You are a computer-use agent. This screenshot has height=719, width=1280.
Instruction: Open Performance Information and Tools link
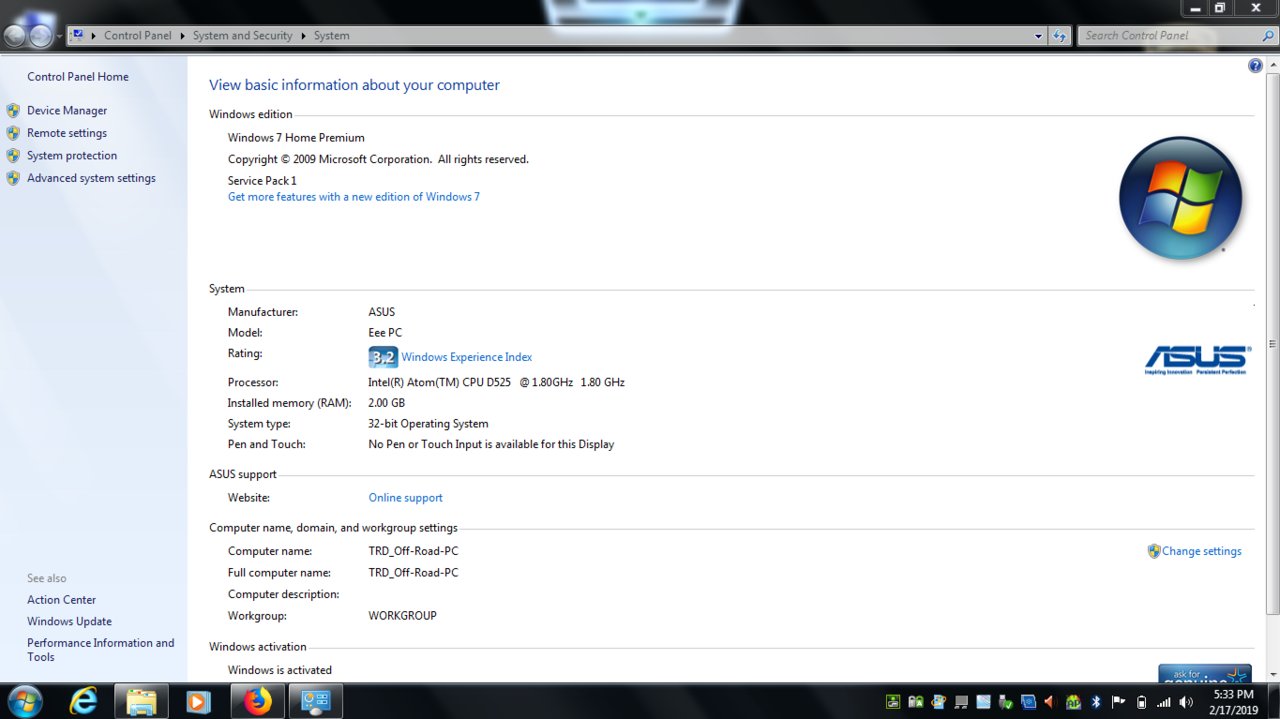pos(101,650)
